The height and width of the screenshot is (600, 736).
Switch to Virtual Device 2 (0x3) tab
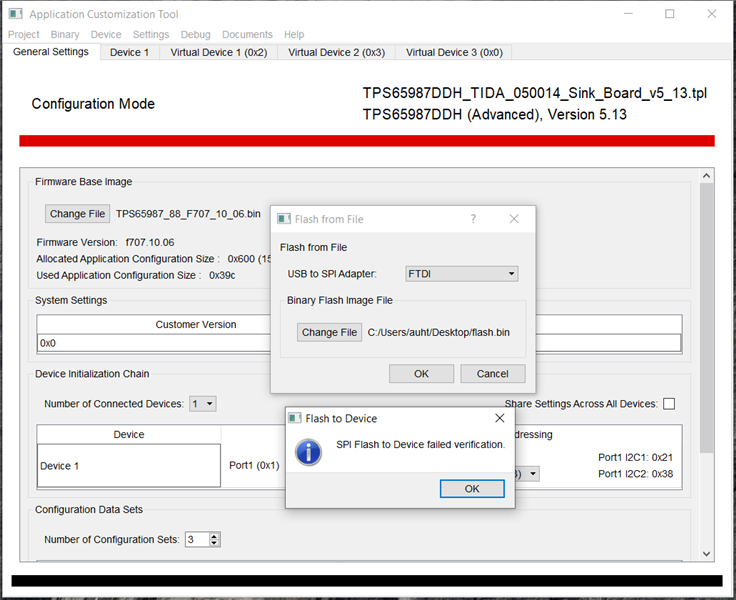pyautogui.click(x=337, y=52)
